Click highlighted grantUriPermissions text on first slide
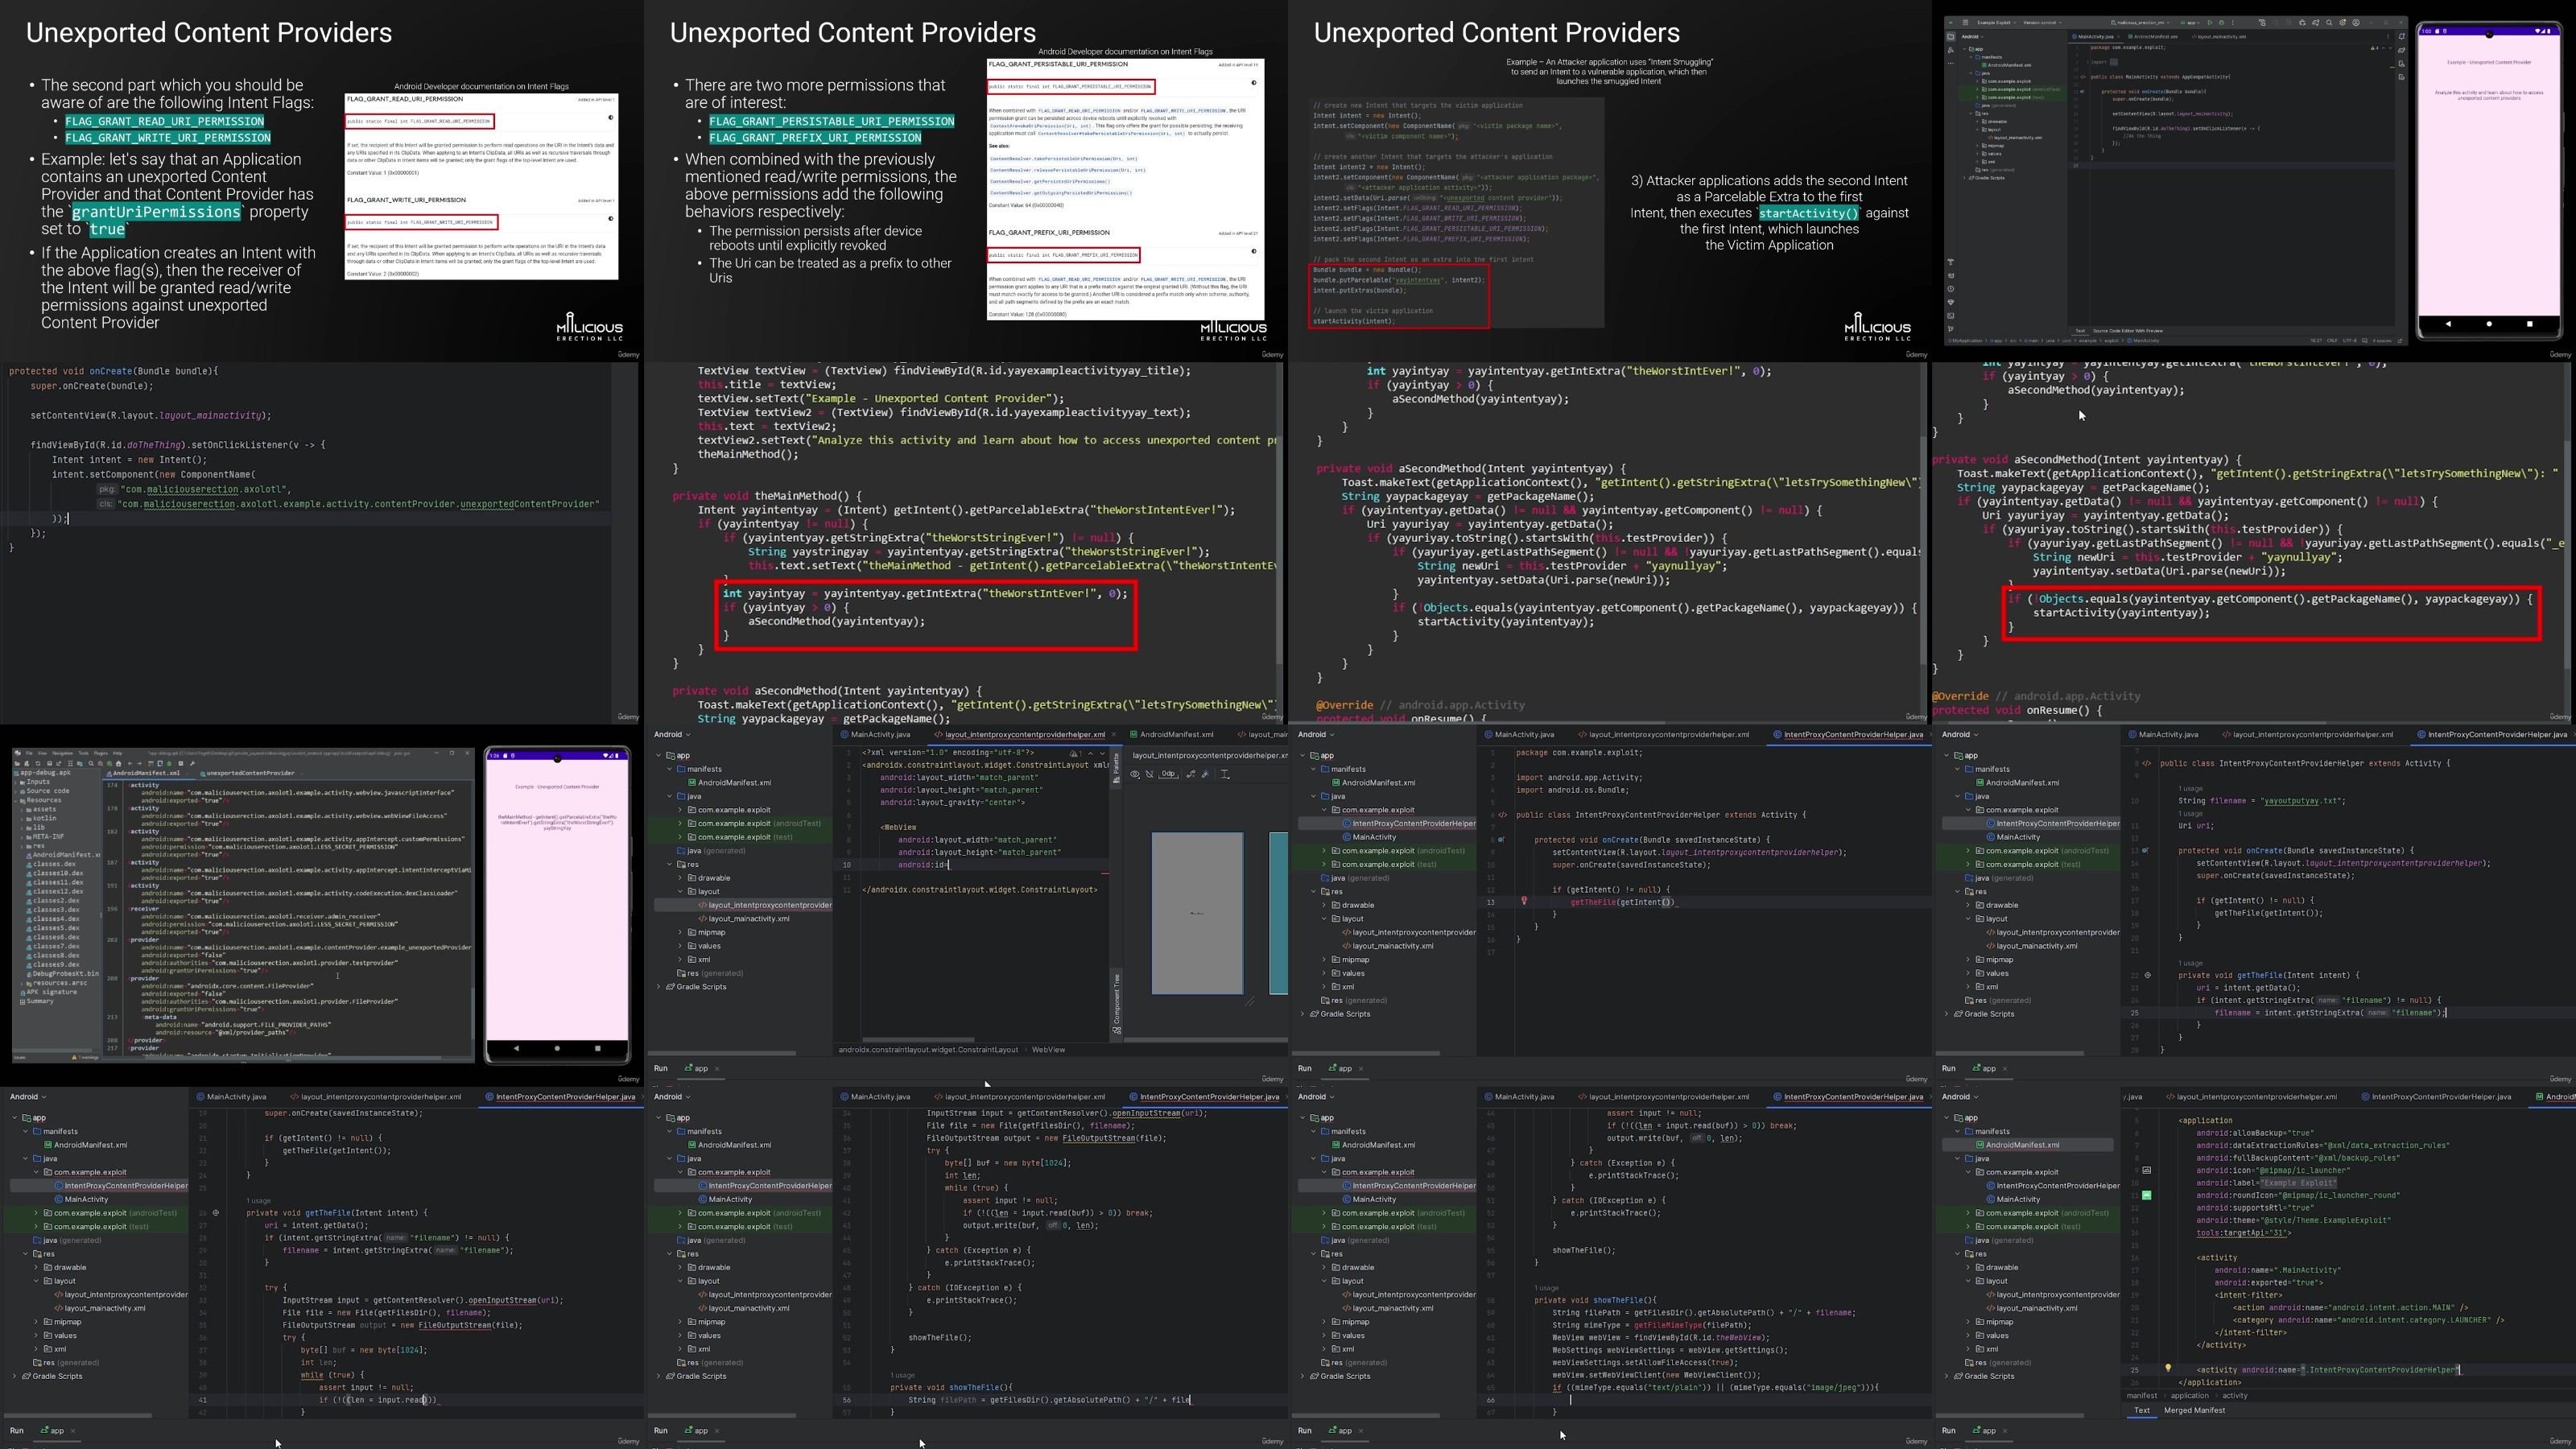Screen dimensions: 2576x1449 tap(156, 212)
